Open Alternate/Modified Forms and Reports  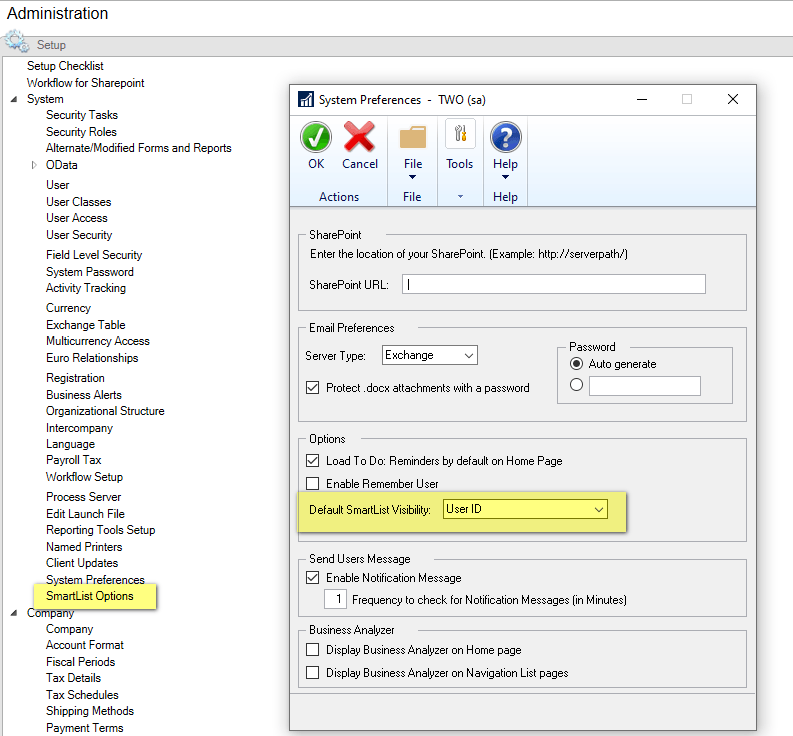pyautogui.click(x=139, y=148)
